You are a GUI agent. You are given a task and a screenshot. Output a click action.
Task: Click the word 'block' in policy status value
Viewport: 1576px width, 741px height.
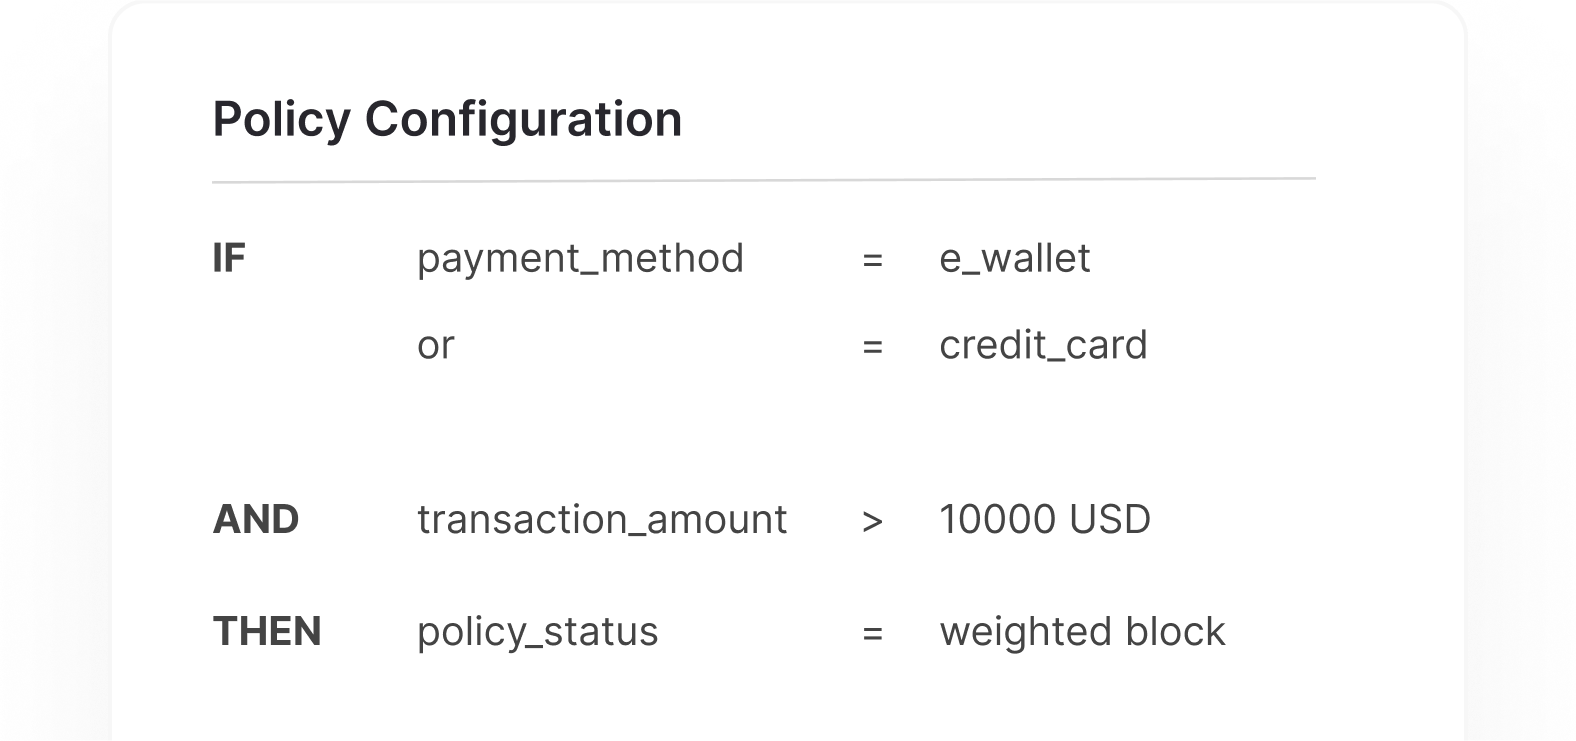1174,632
